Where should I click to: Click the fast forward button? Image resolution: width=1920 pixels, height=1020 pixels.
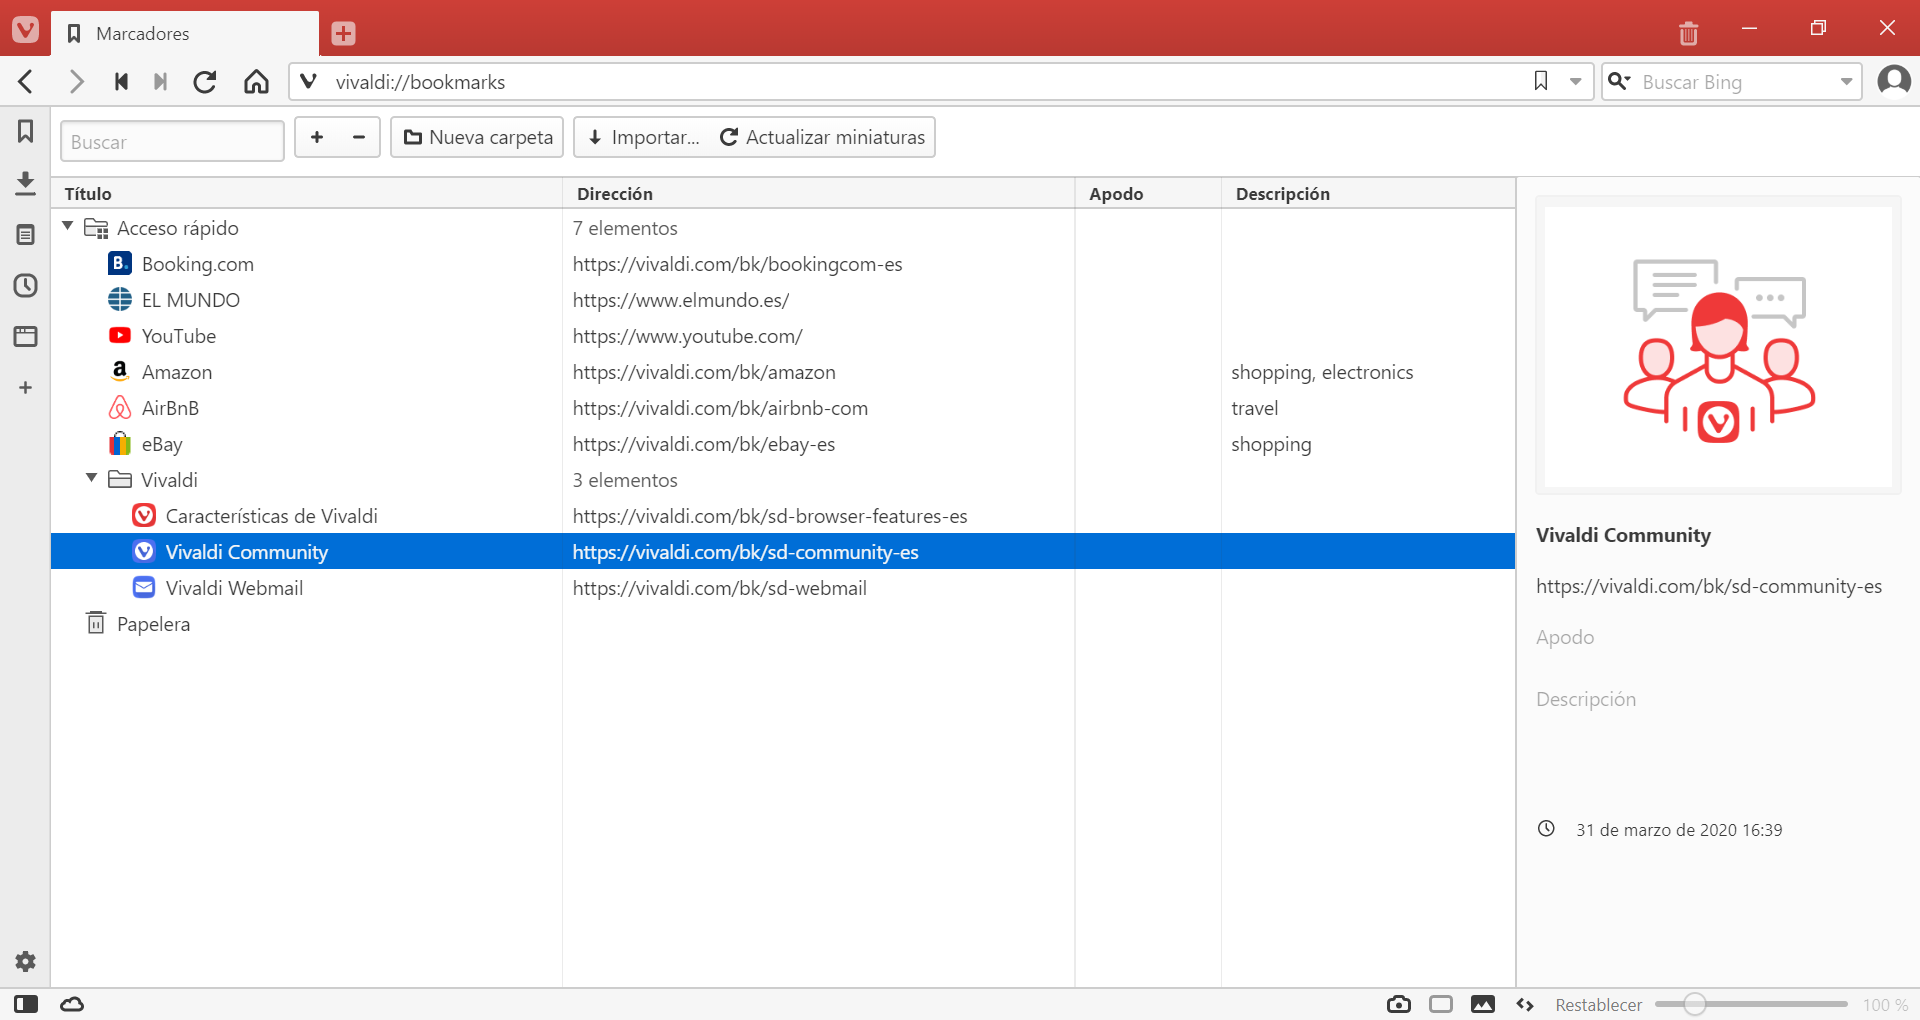point(160,81)
